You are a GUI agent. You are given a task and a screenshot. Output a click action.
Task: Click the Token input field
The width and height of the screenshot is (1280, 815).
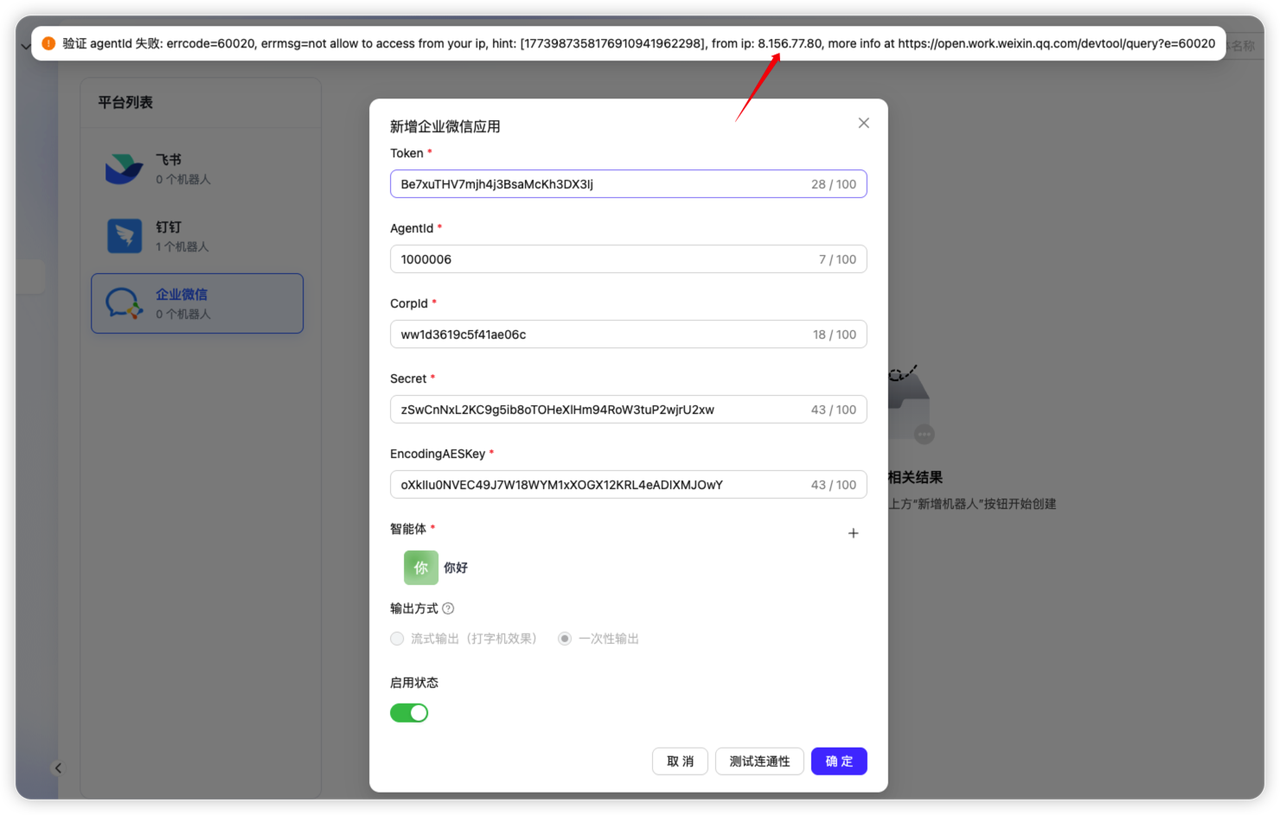(628, 184)
